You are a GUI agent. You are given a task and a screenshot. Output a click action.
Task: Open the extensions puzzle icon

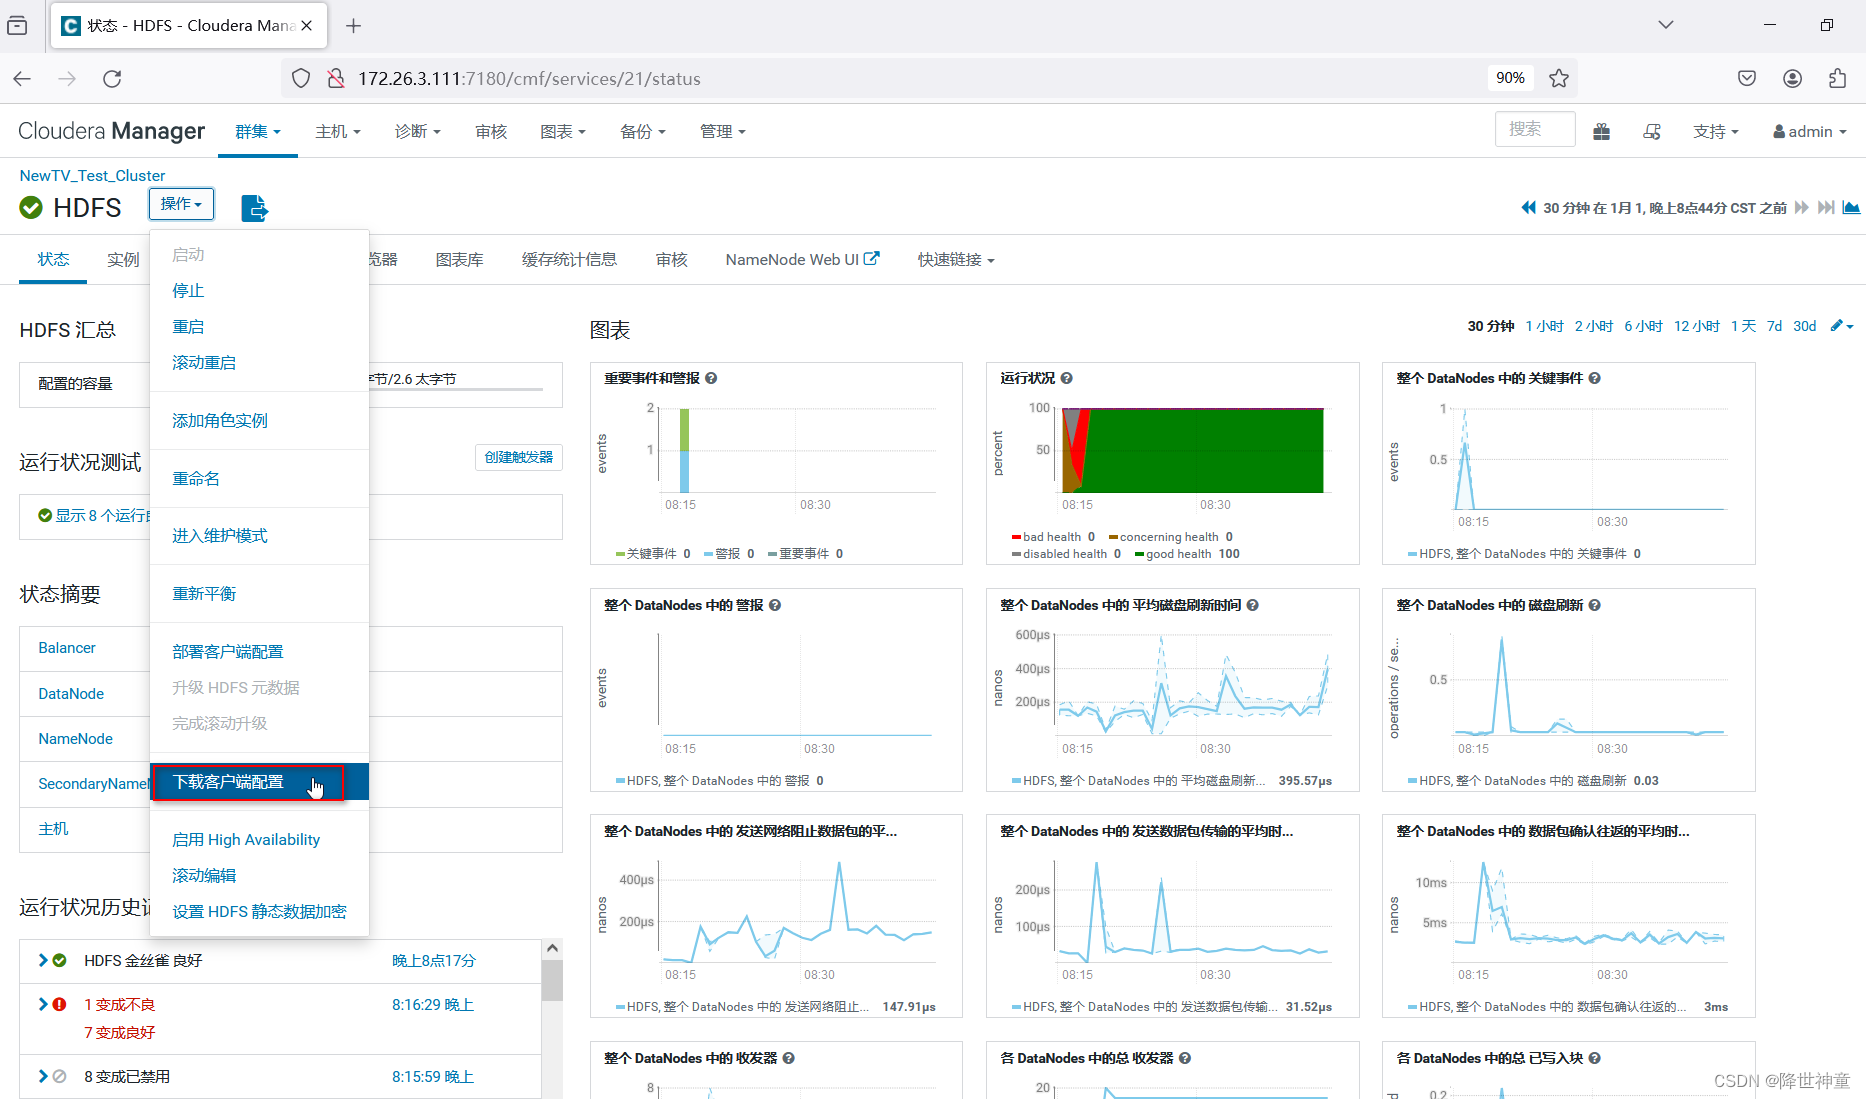click(1837, 78)
